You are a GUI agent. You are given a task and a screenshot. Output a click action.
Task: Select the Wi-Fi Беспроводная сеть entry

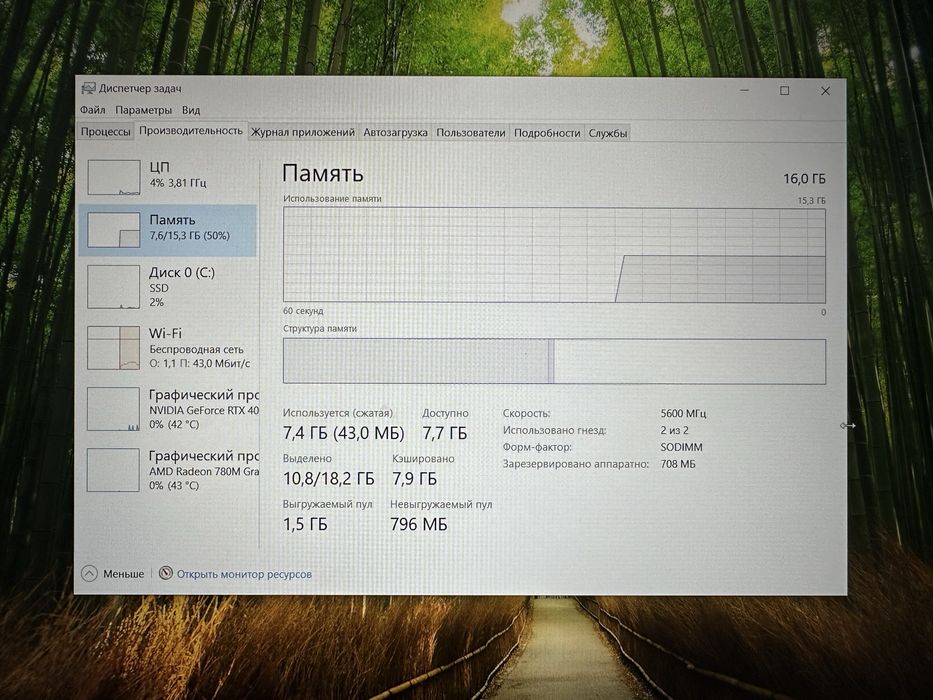pos(168,348)
